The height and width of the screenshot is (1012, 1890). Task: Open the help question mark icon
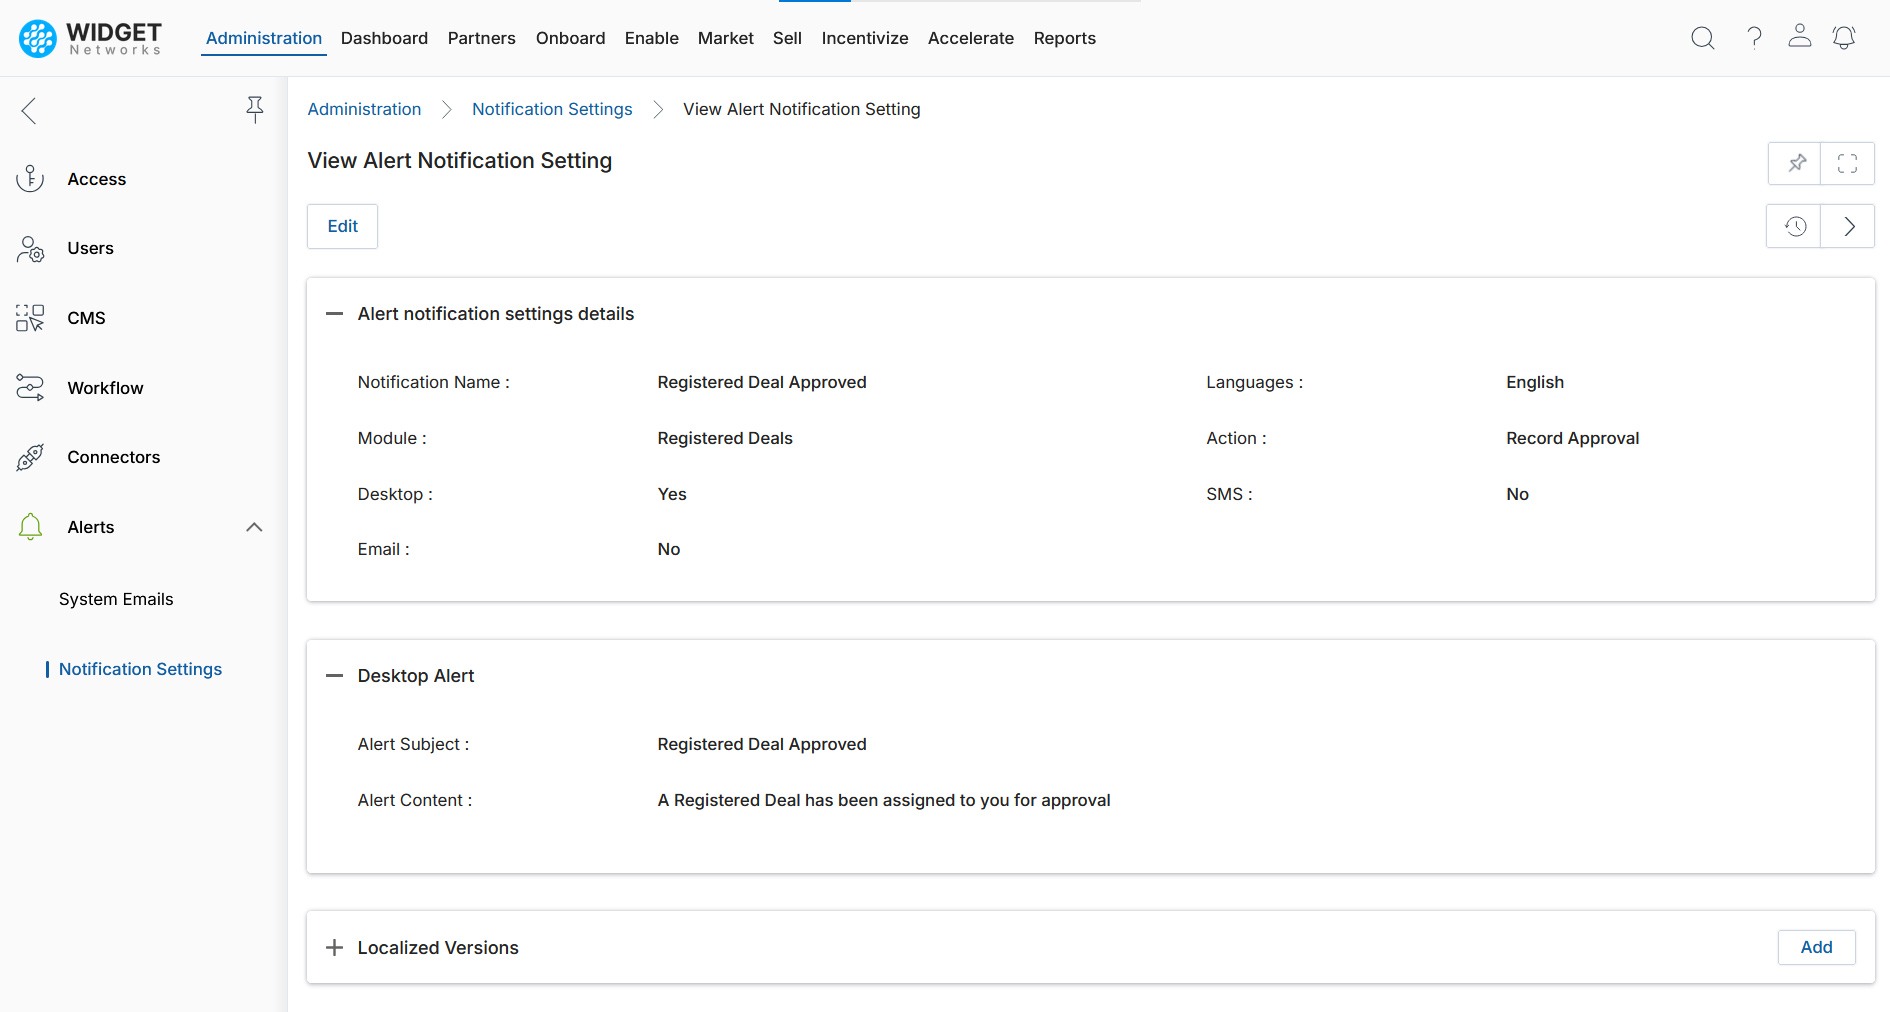[1754, 38]
